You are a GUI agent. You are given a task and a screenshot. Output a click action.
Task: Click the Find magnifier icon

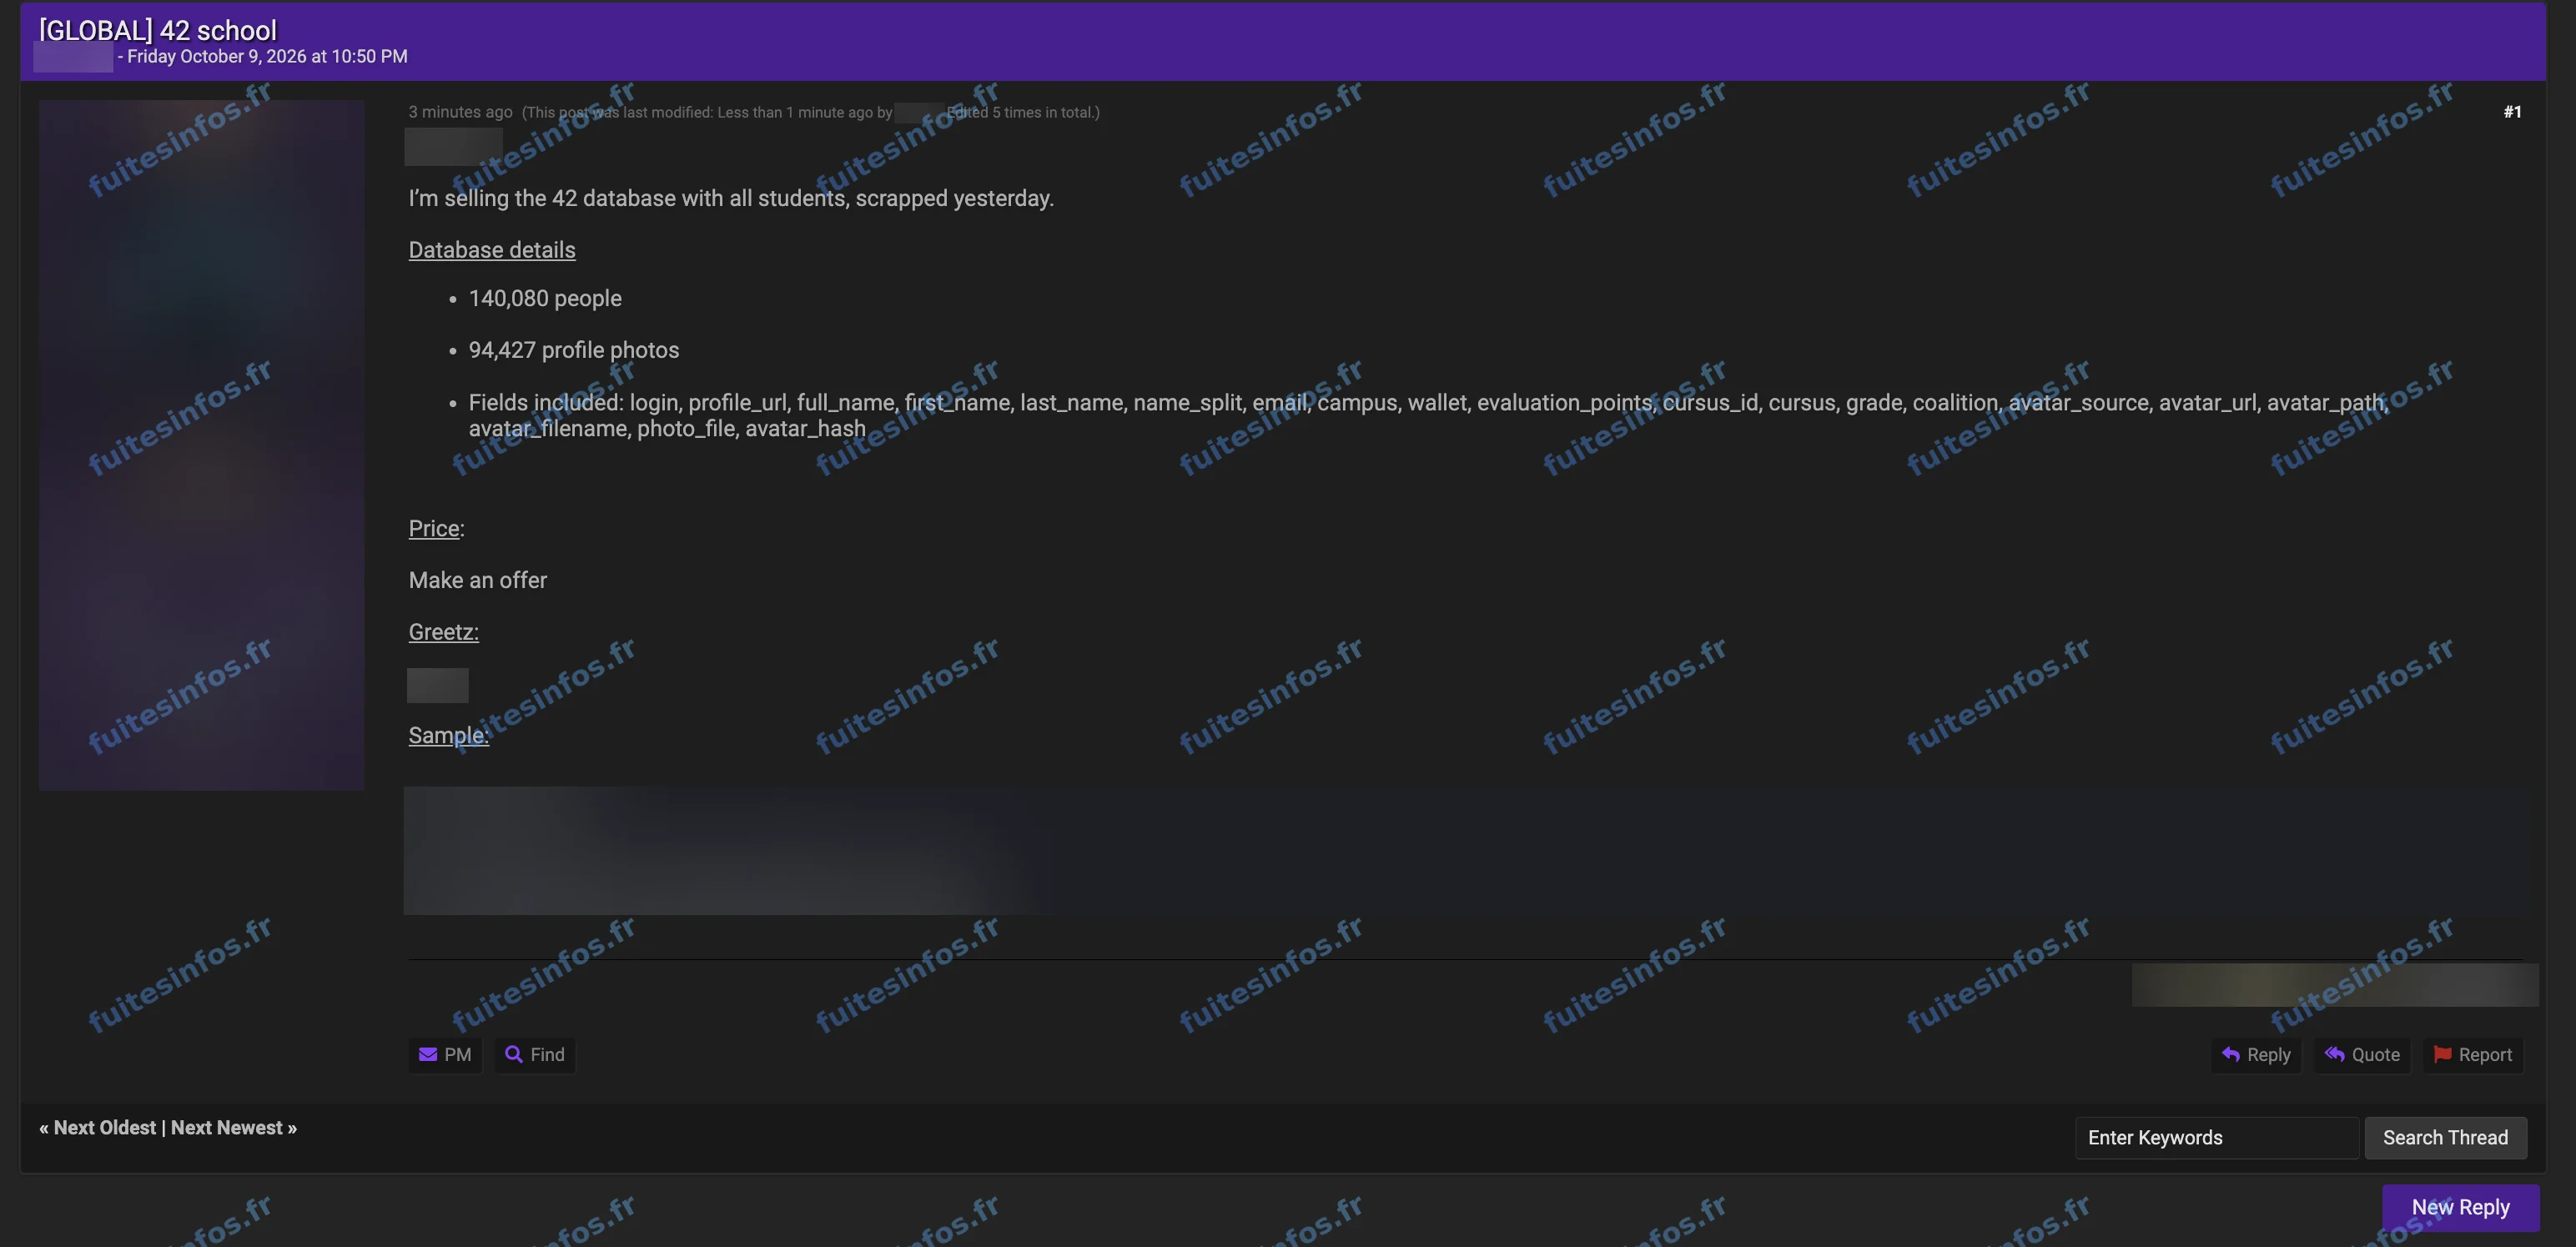pyautogui.click(x=514, y=1054)
